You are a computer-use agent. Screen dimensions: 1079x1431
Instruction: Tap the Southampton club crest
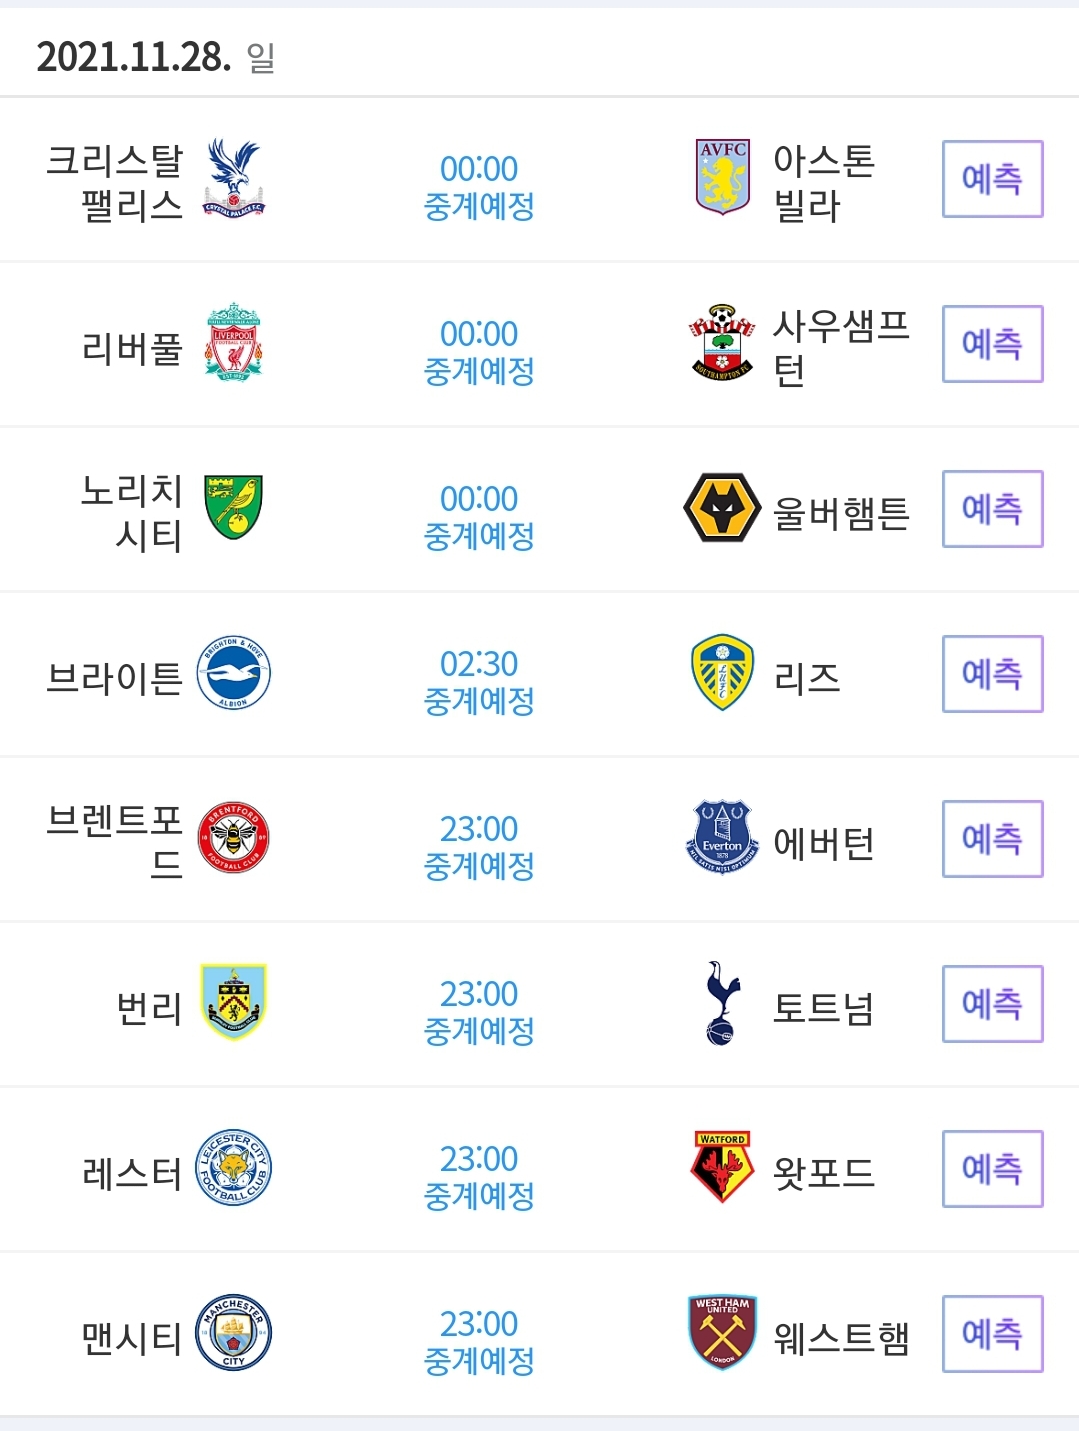(x=722, y=342)
